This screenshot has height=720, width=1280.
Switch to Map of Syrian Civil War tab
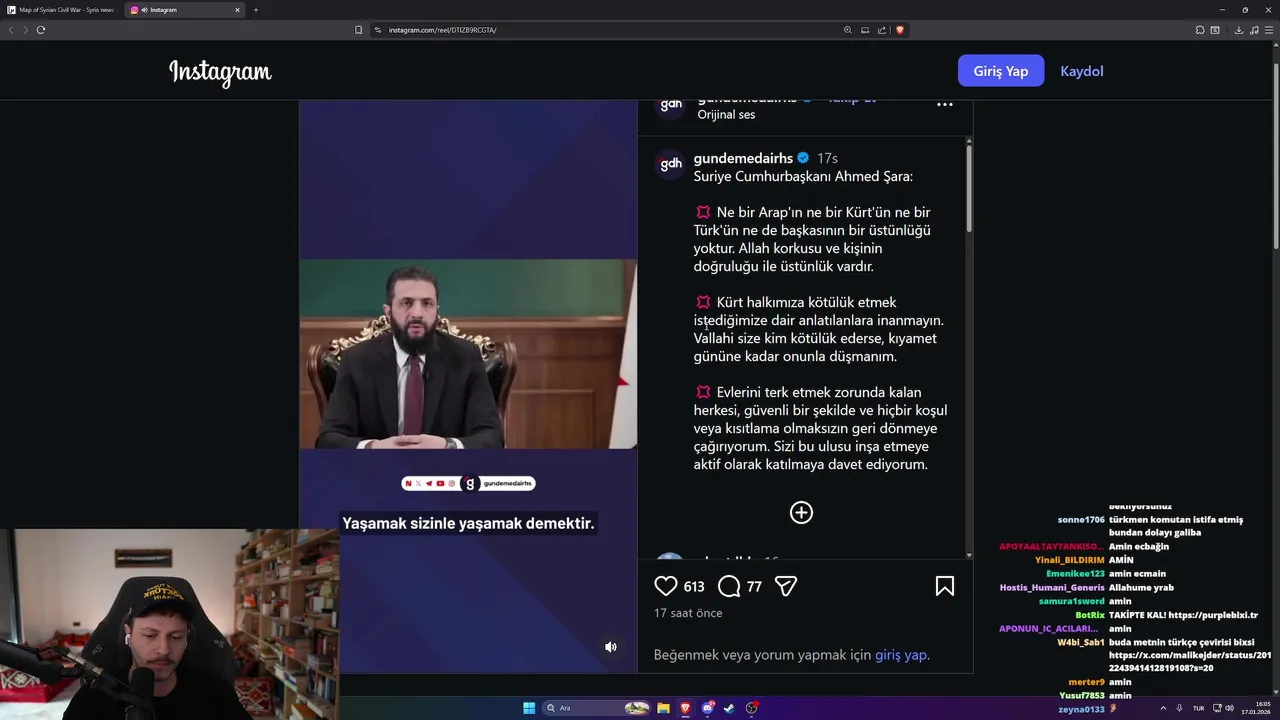(62, 10)
